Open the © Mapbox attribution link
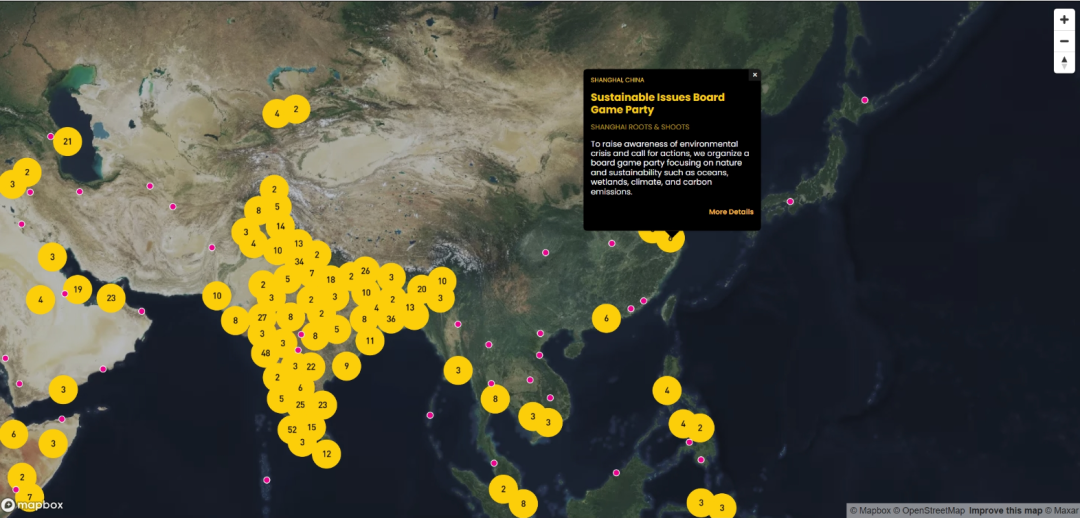The height and width of the screenshot is (518, 1080). point(871,510)
